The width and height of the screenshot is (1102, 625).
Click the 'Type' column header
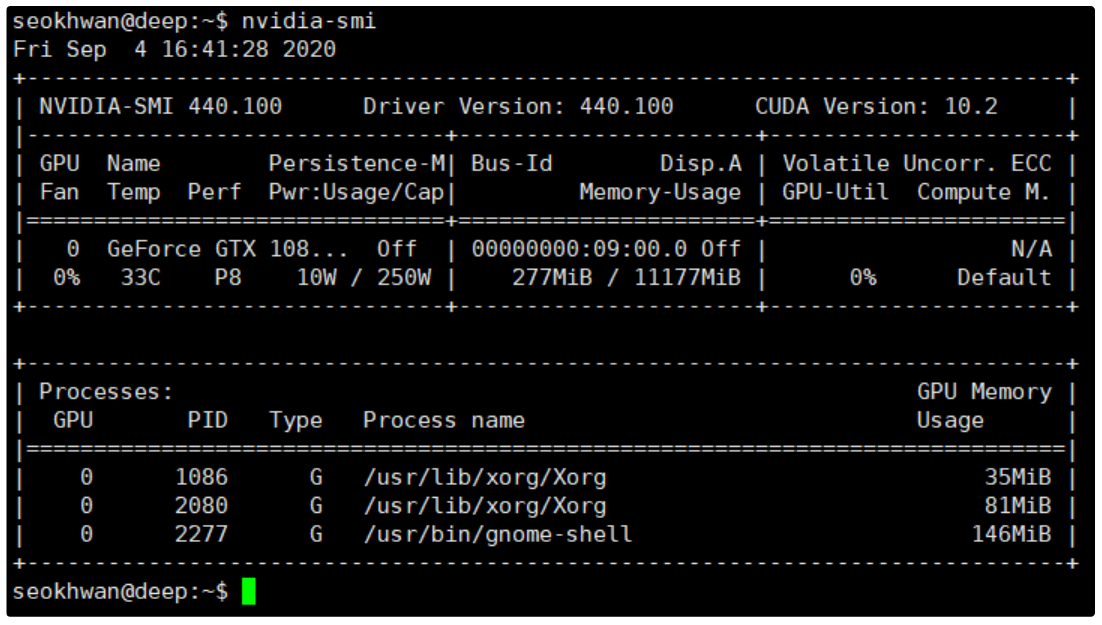point(296,420)
